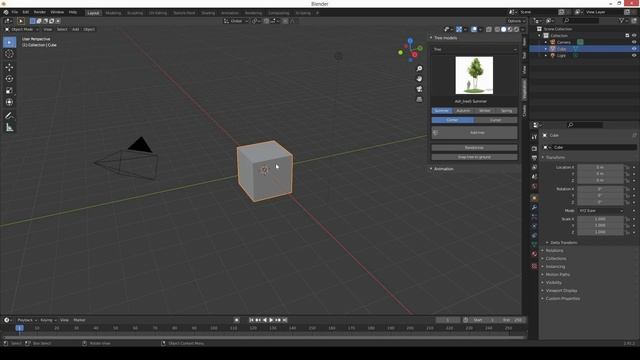
Task: Toggle visibility of Cube in outliner
Action: tap(634, 49)
